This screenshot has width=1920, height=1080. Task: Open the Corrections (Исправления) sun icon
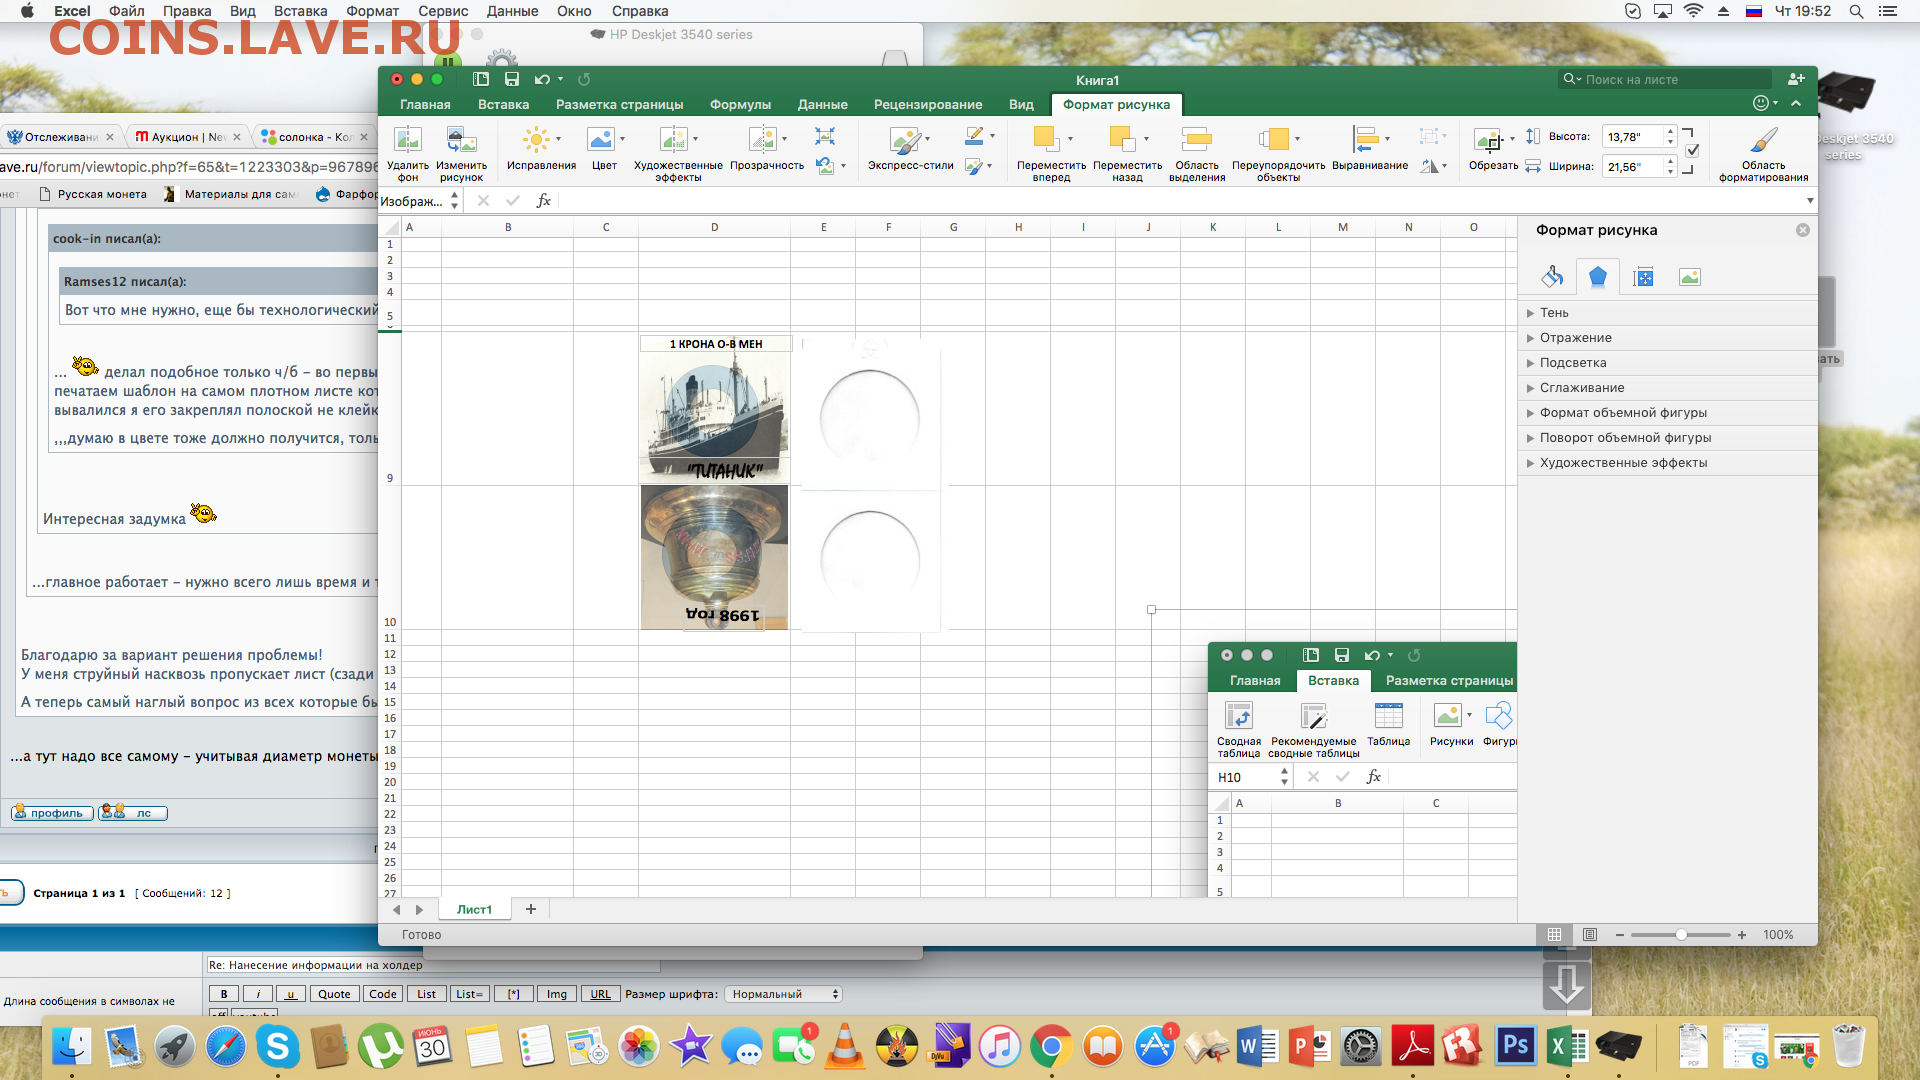(537, 139)
